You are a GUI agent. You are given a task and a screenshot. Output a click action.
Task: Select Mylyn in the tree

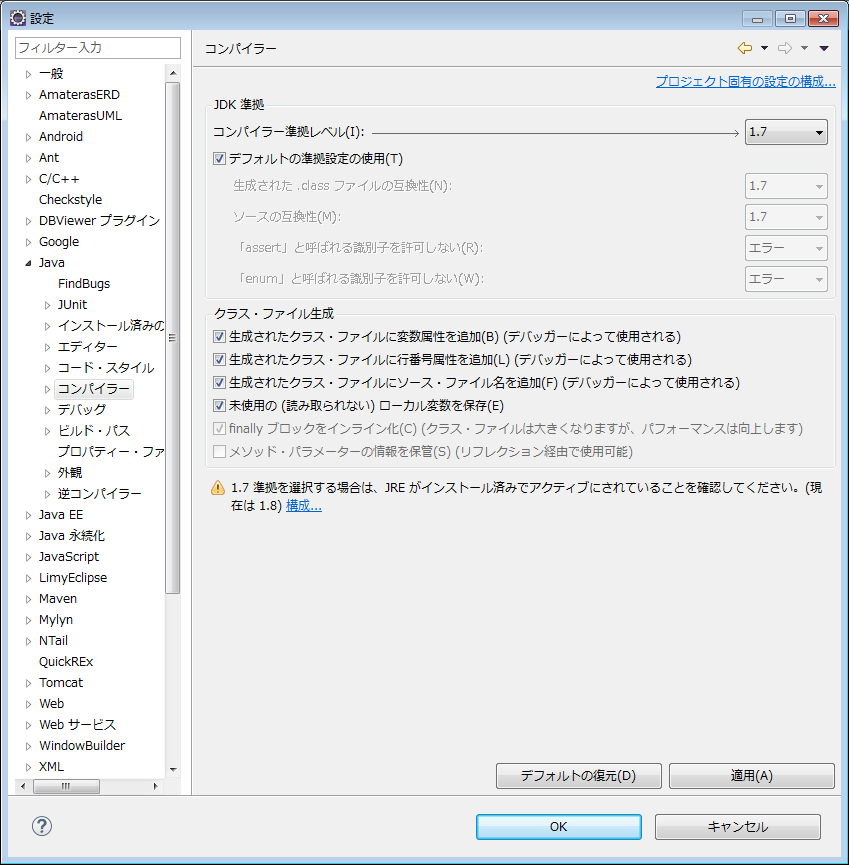pos(56,620)
